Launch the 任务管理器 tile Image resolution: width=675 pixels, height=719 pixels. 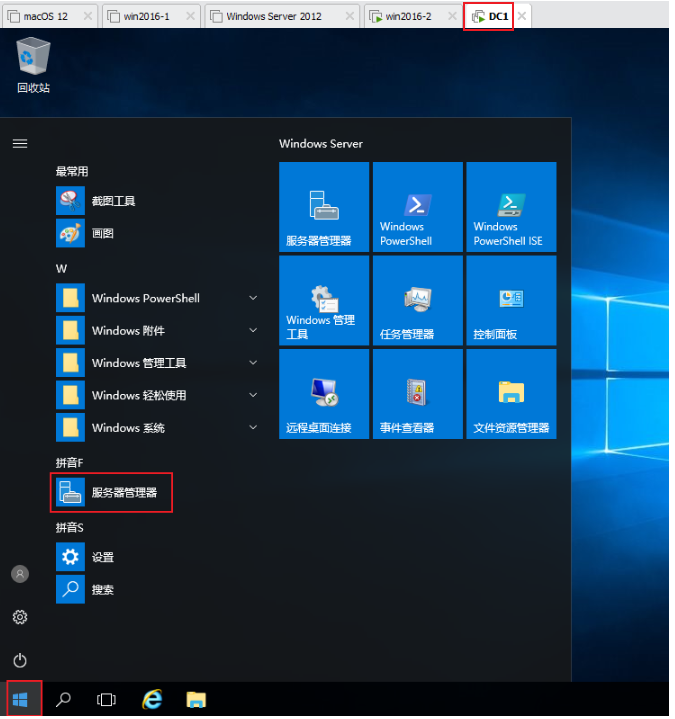pyautogui.click(x=420, y=302)
